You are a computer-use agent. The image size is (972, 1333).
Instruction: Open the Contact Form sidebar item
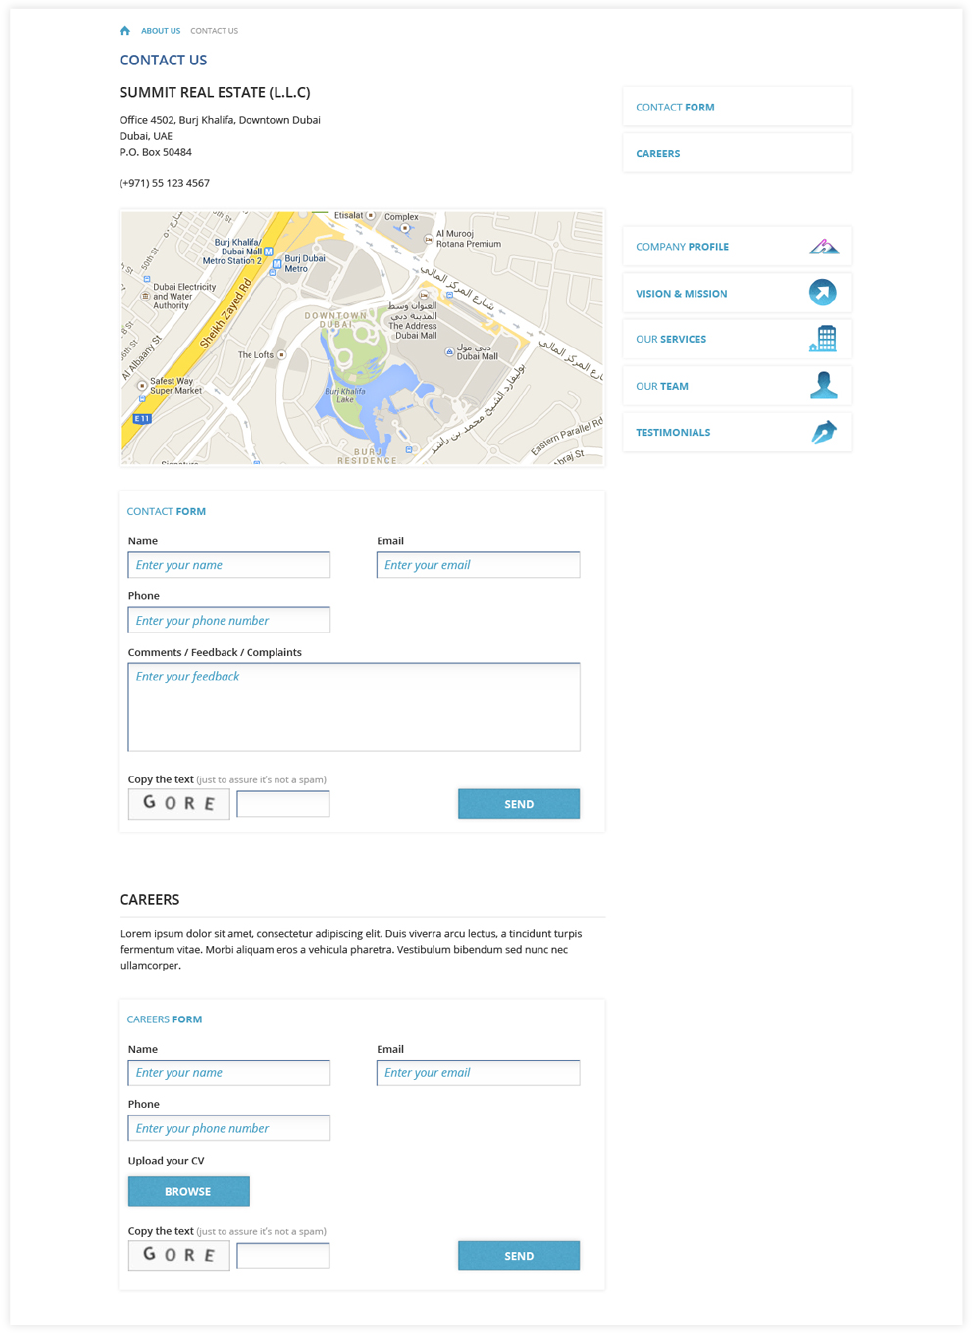[737, 107]
